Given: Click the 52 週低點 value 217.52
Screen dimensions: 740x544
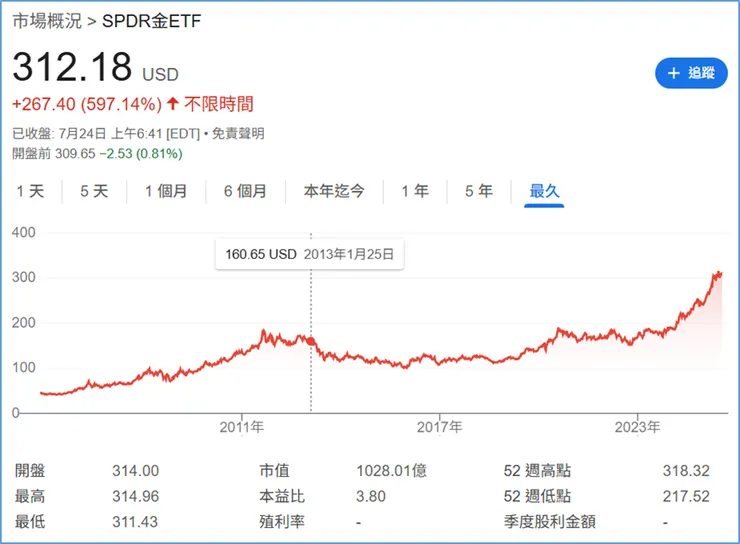Looking at the screenshot, I should coord(686,496).
